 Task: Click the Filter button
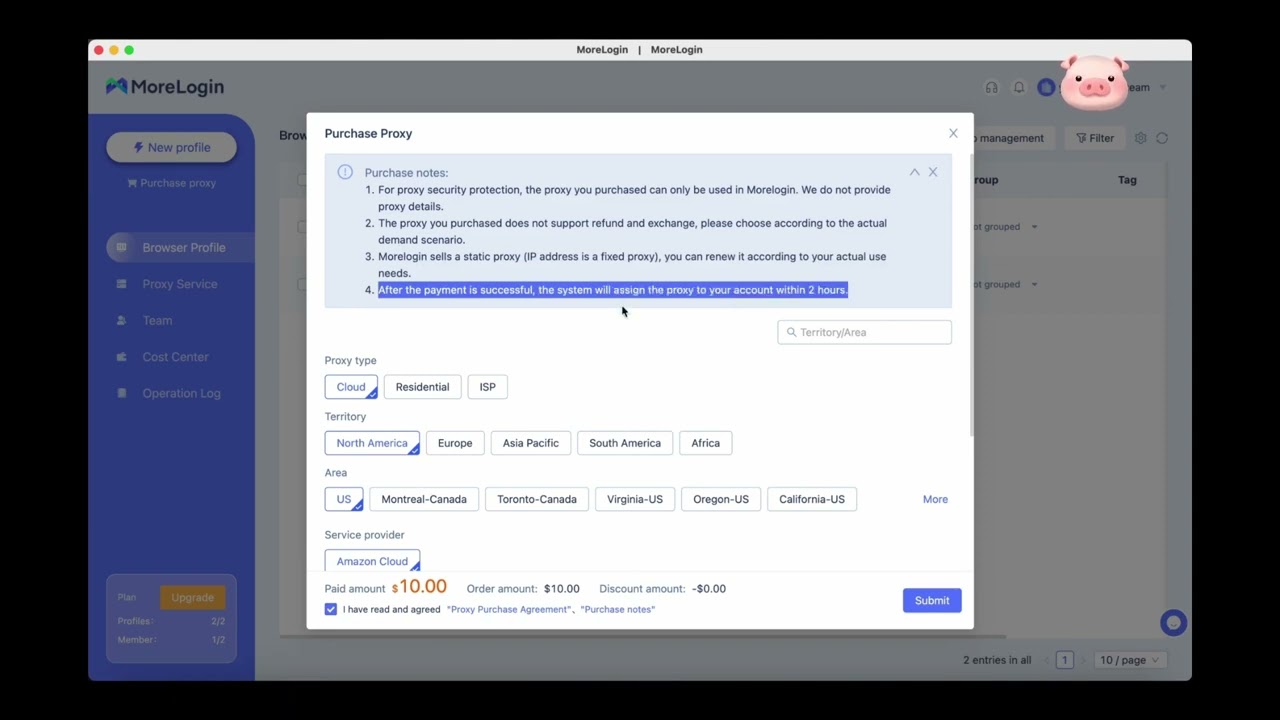(x=1095, y=138)
